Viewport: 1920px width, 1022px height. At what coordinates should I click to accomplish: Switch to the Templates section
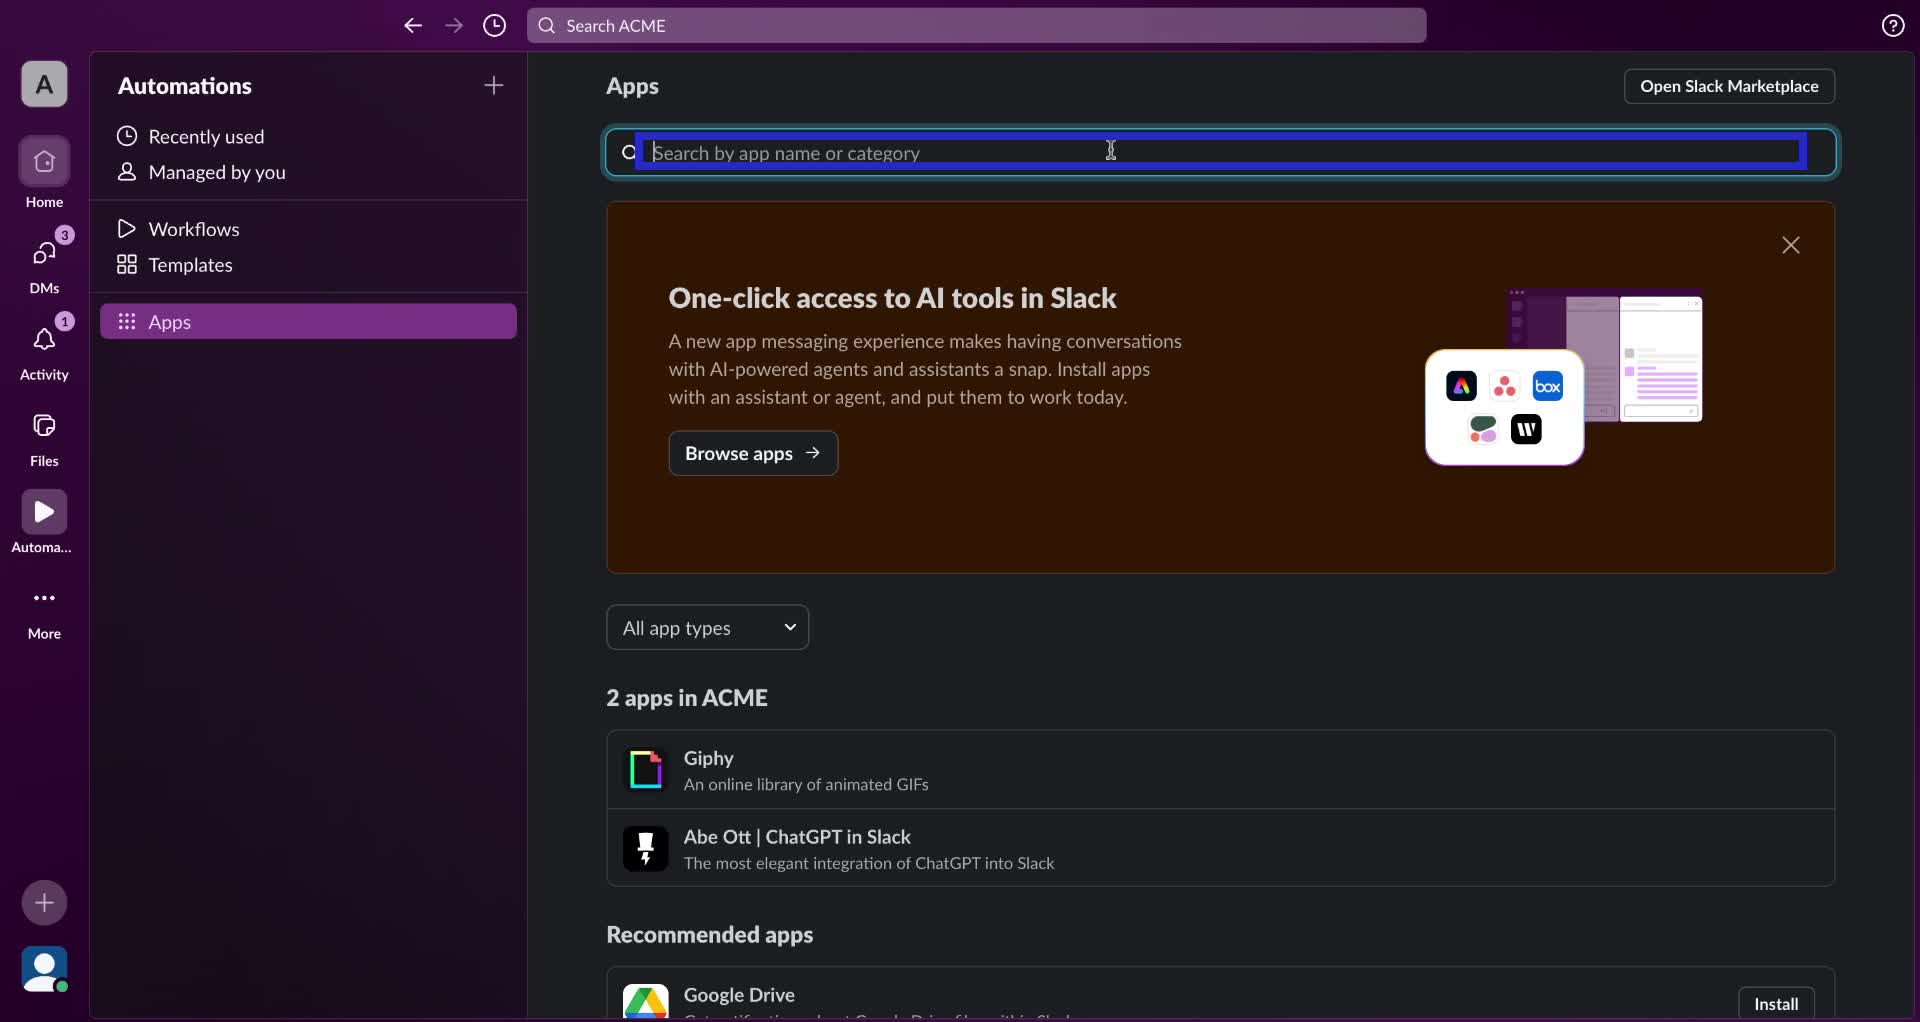pyautogui.click(x=188, y=265)
